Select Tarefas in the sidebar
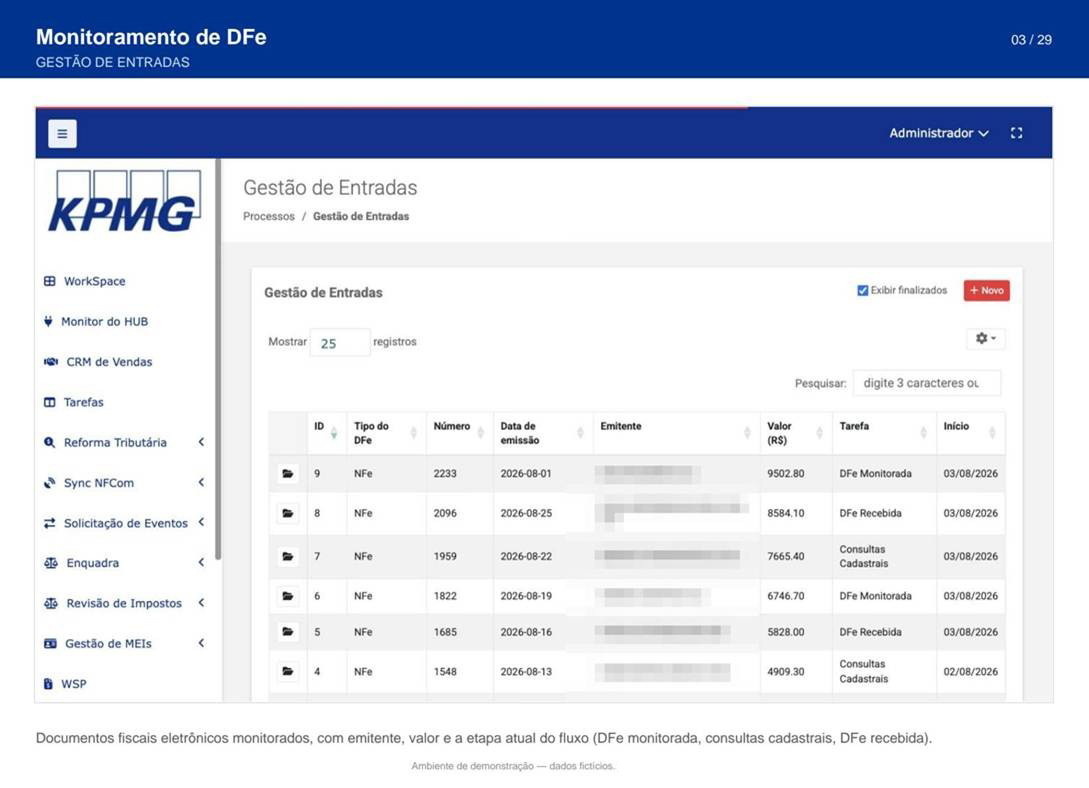The height and width of the screenshot is (788, 1089). click(74, 402)
